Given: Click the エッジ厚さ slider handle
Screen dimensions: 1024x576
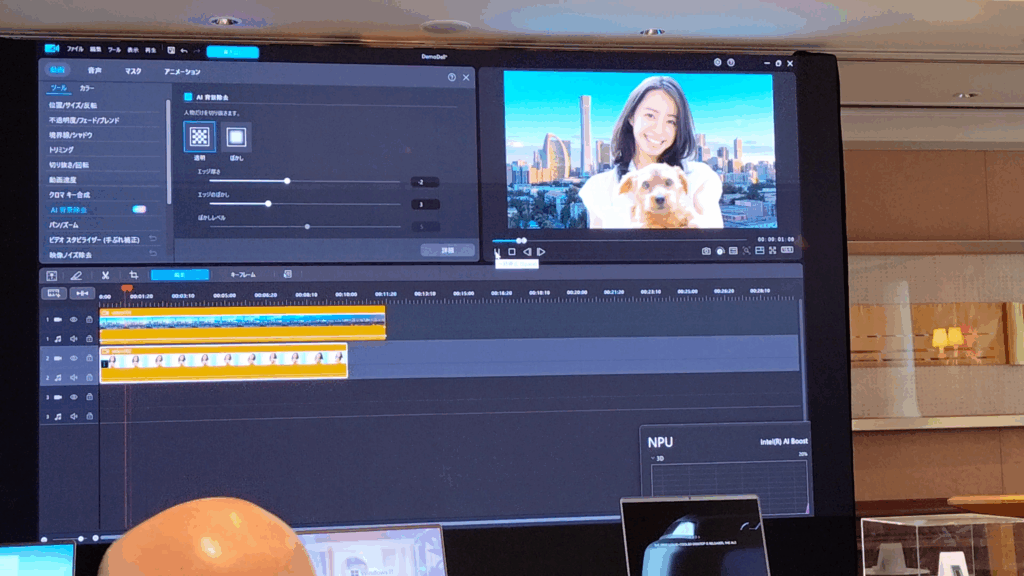Looking at the screenshot, I should click(287, 181).
